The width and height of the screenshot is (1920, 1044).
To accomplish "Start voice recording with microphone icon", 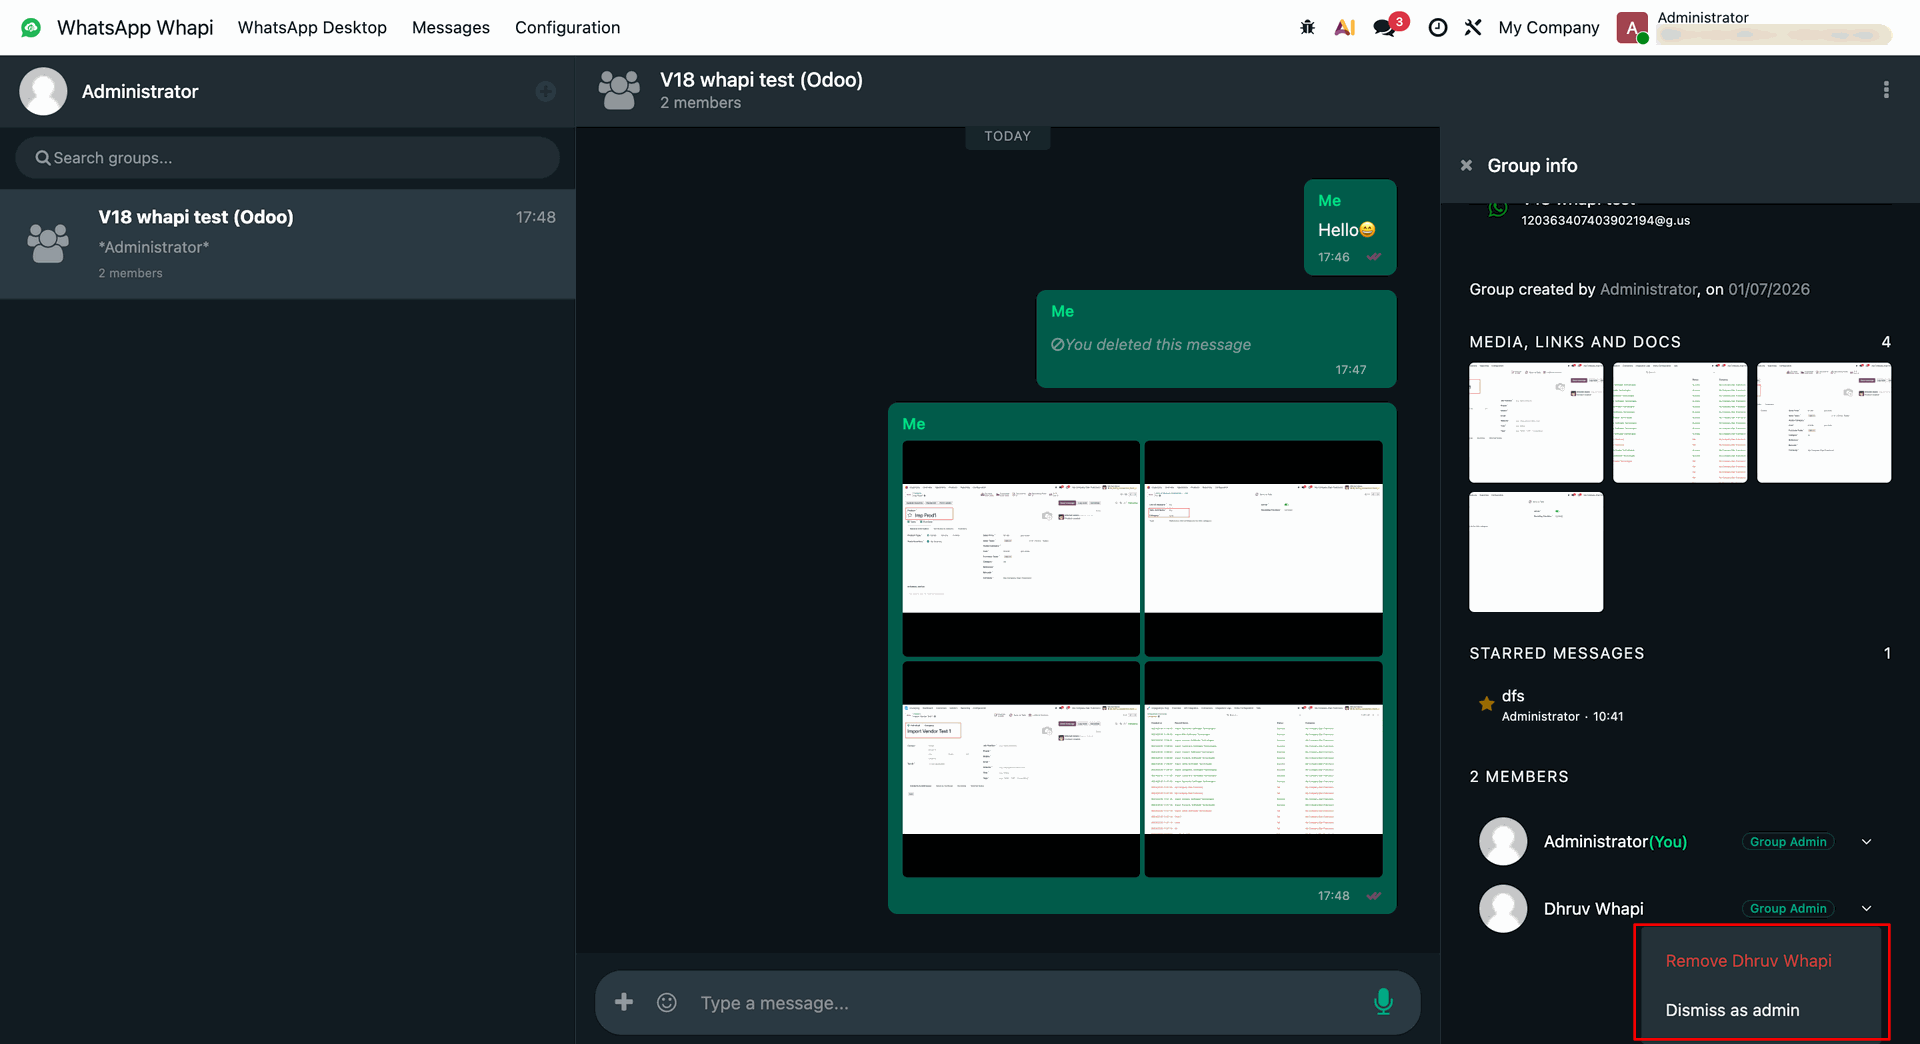I will point(1383,1002).
